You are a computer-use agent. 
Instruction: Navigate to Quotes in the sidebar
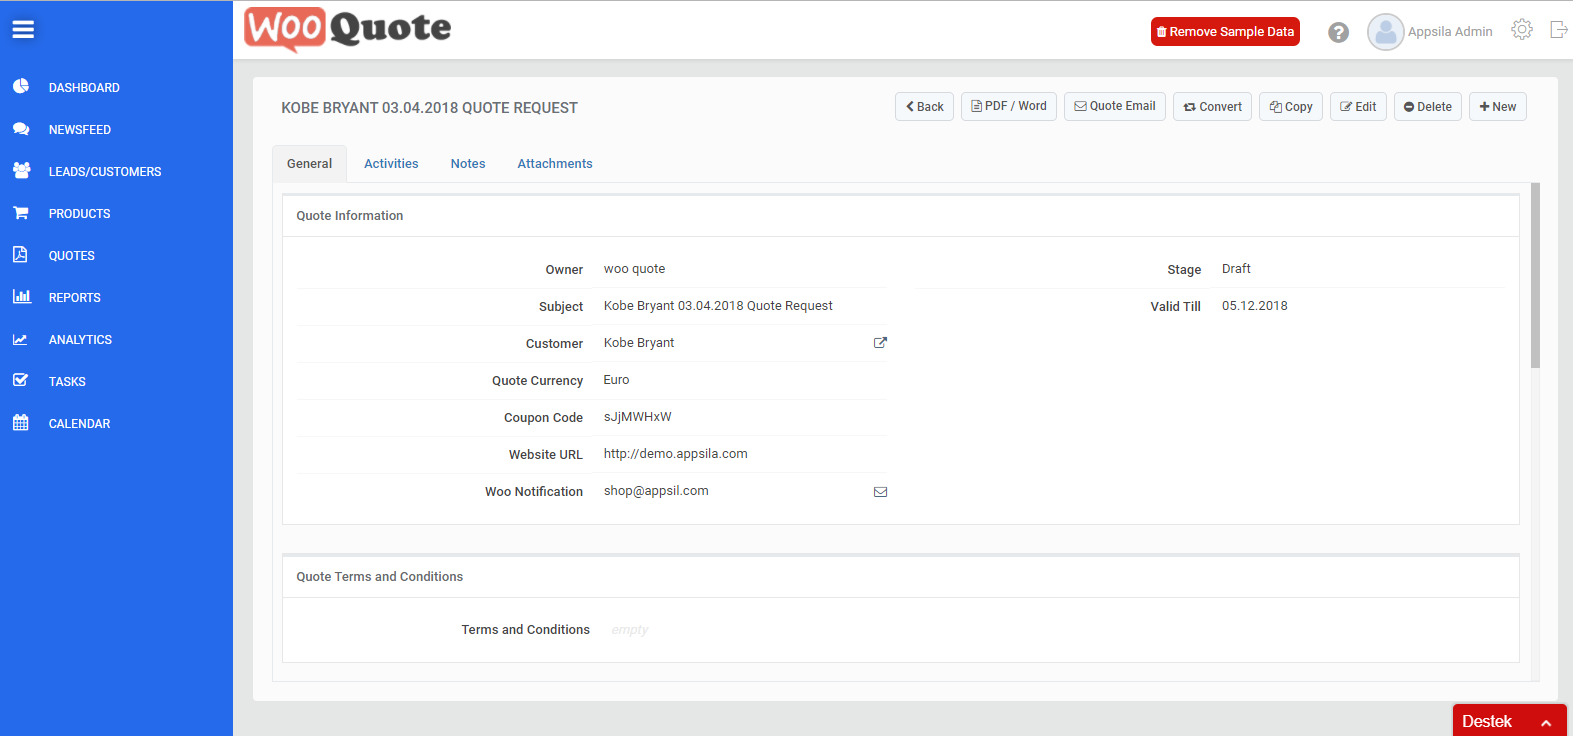click(72, 256)
